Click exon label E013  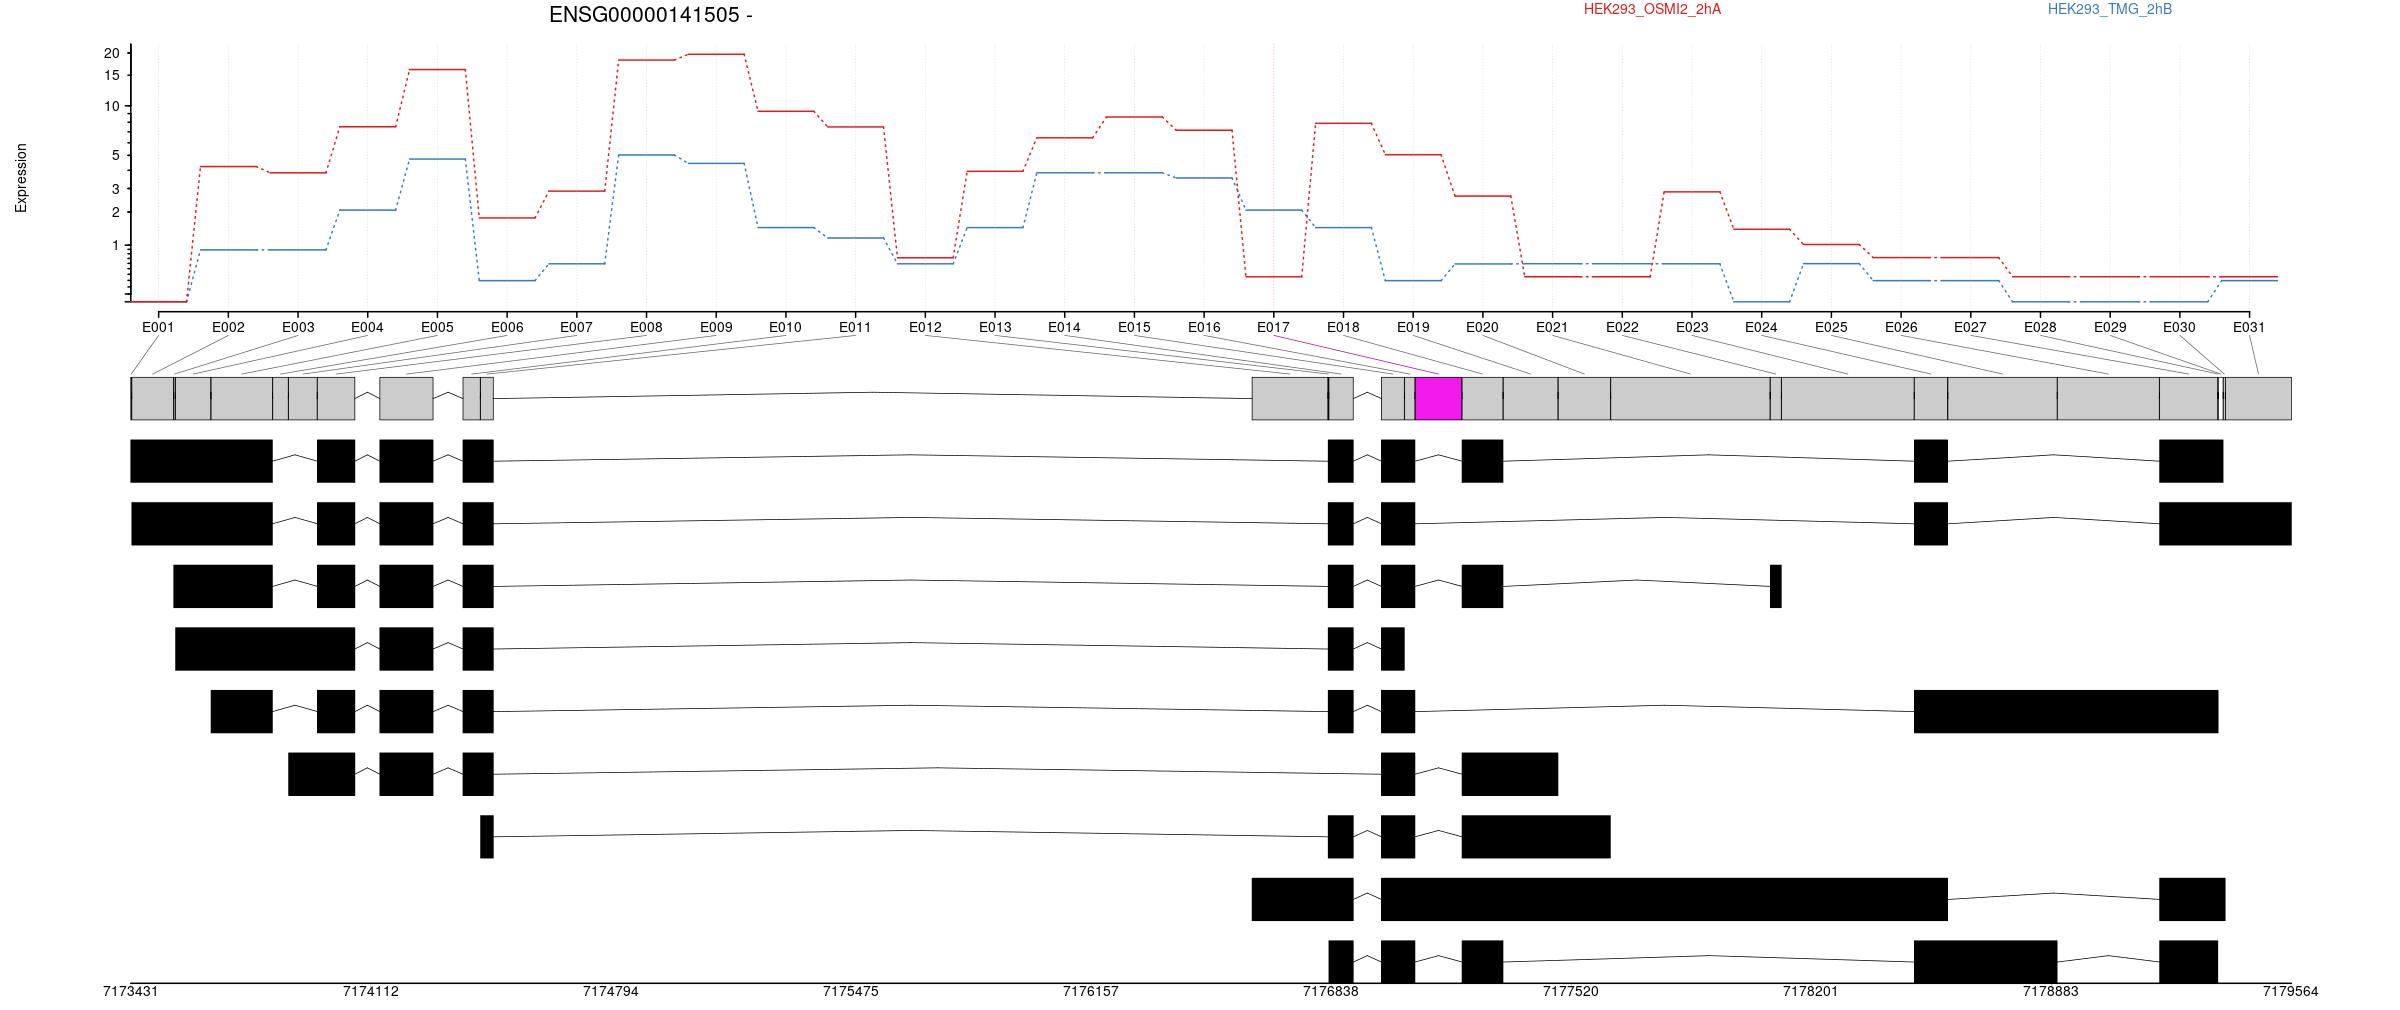coord(995,327)
